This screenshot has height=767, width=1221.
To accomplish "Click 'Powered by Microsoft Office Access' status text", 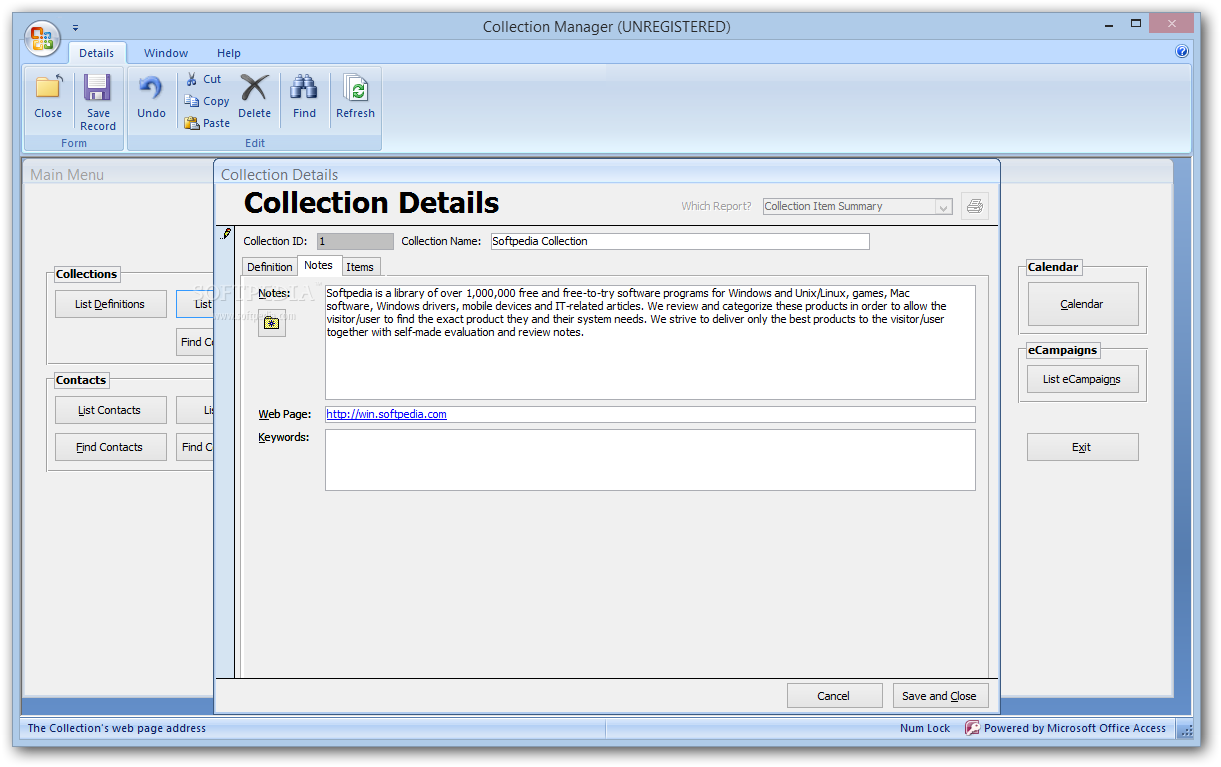I will [1075, 728].
